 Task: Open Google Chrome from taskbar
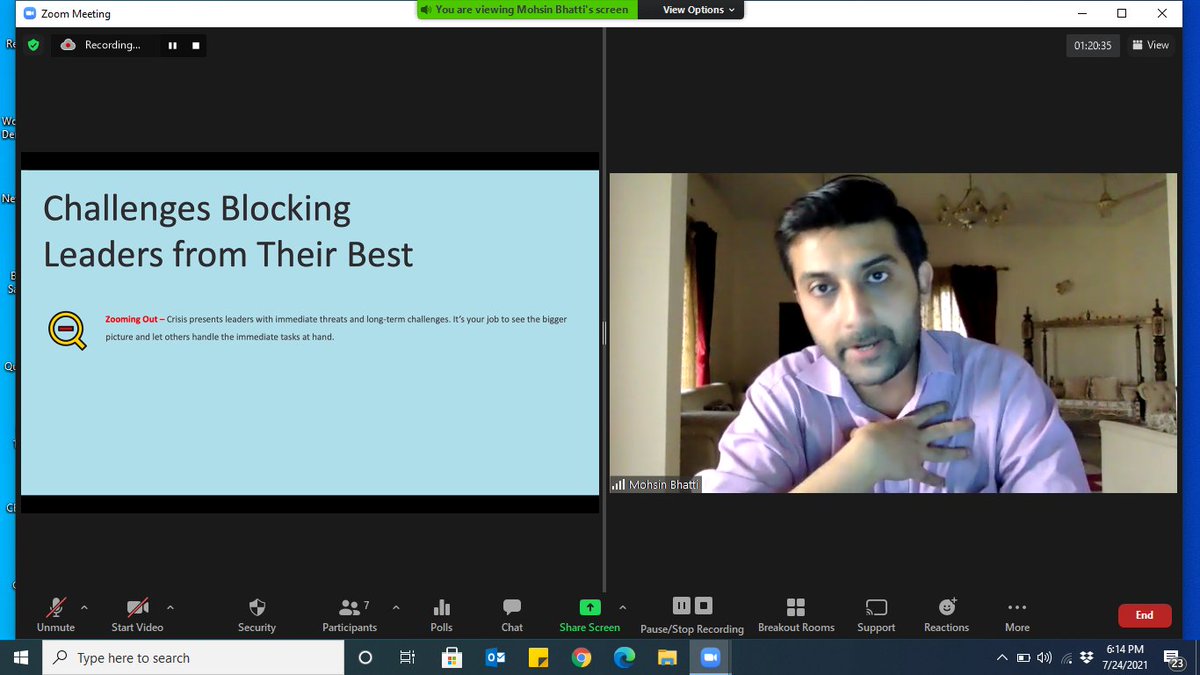coord(581,658)
